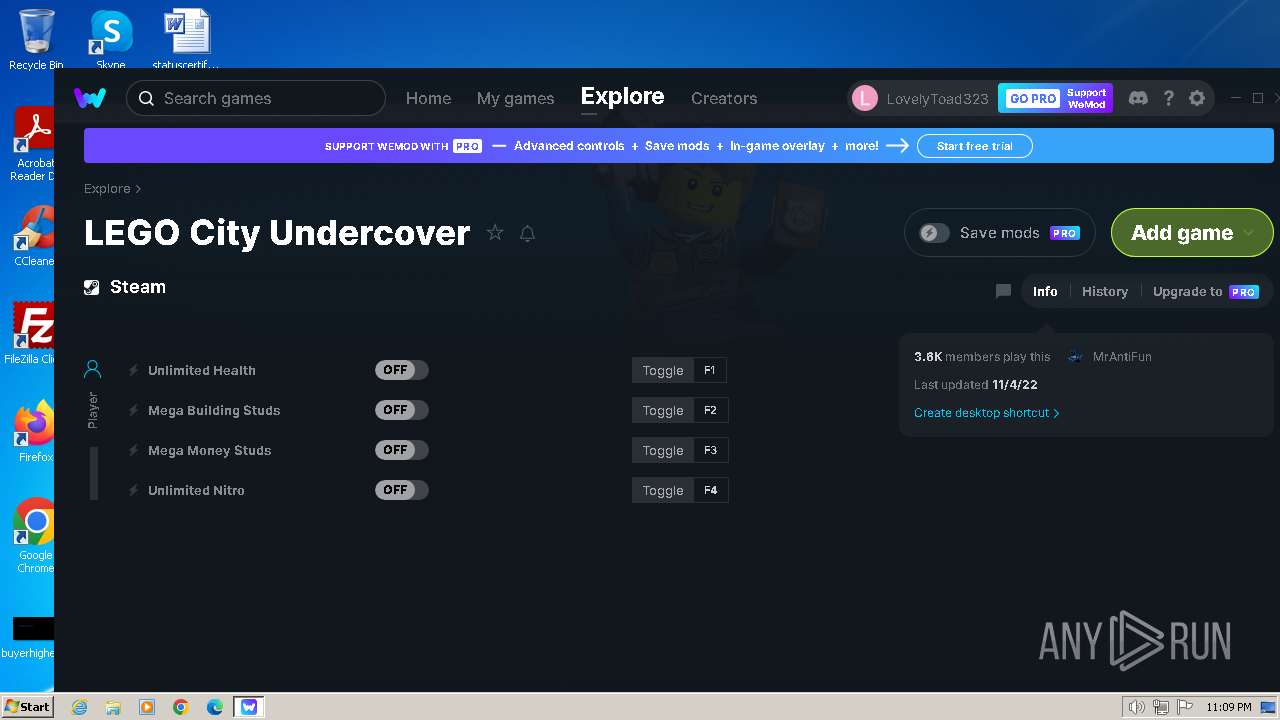
Task: Open Firefox desktop shortcut
Action: click(x=35, y=432)
